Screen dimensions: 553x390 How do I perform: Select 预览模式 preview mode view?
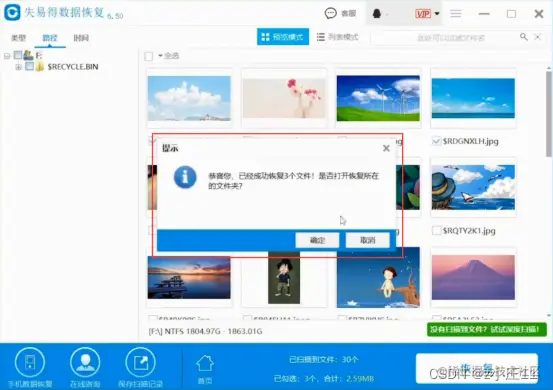[283, 37]
